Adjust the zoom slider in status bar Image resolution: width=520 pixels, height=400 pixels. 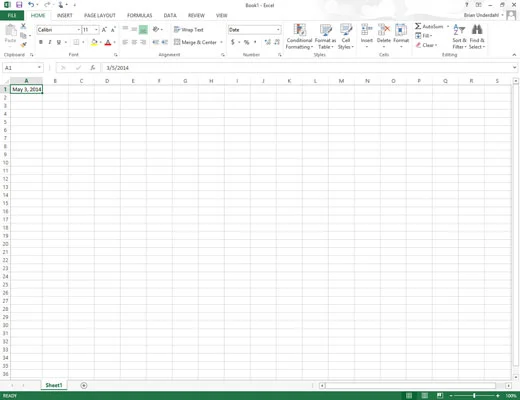click(x=474, y=396)
